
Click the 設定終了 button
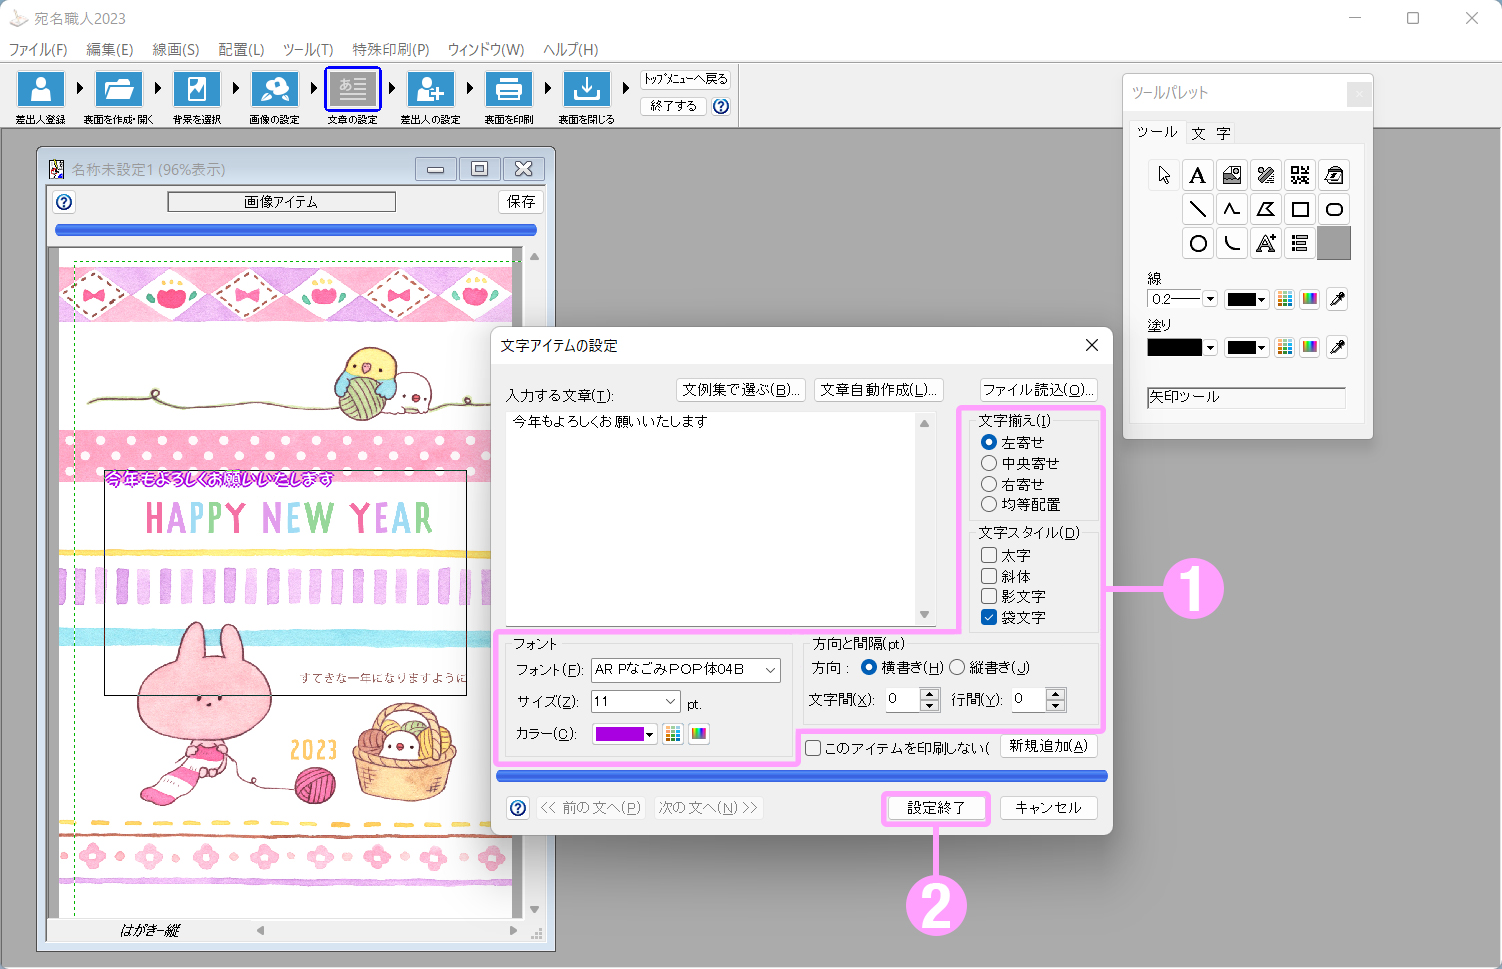coord(936,808)
